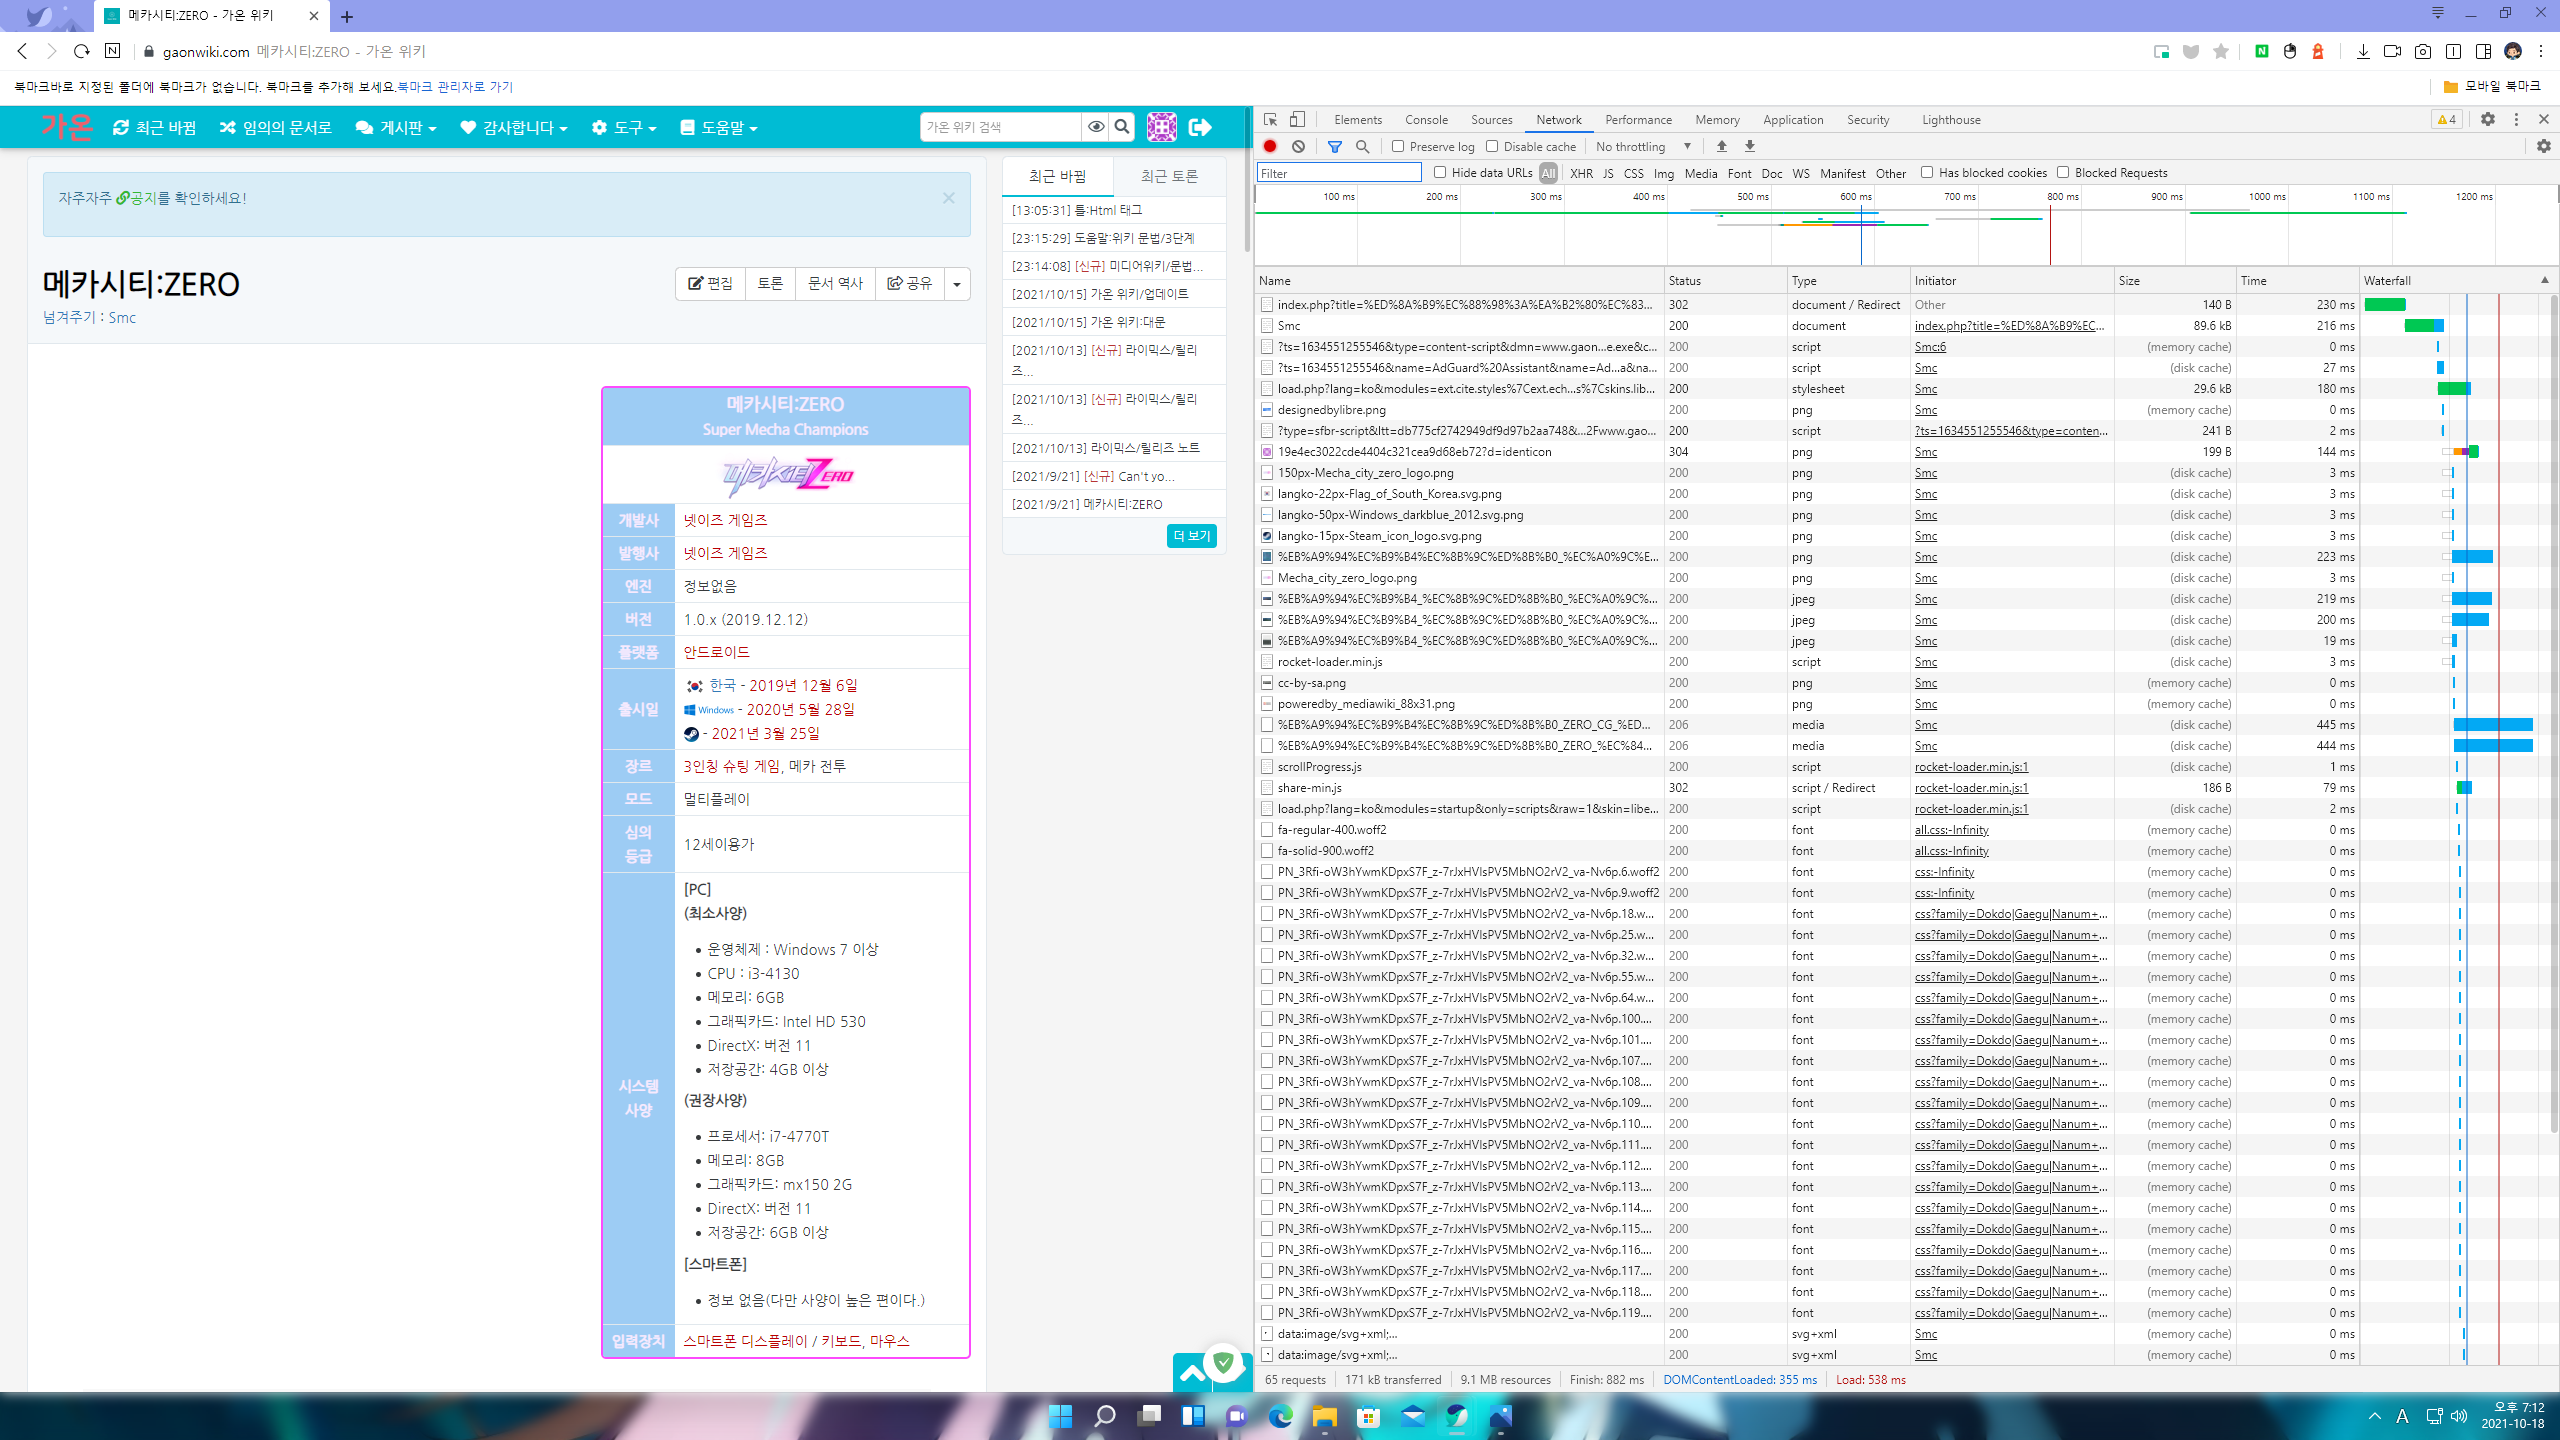Expand the 감사합니다 menu

[514, 127]
